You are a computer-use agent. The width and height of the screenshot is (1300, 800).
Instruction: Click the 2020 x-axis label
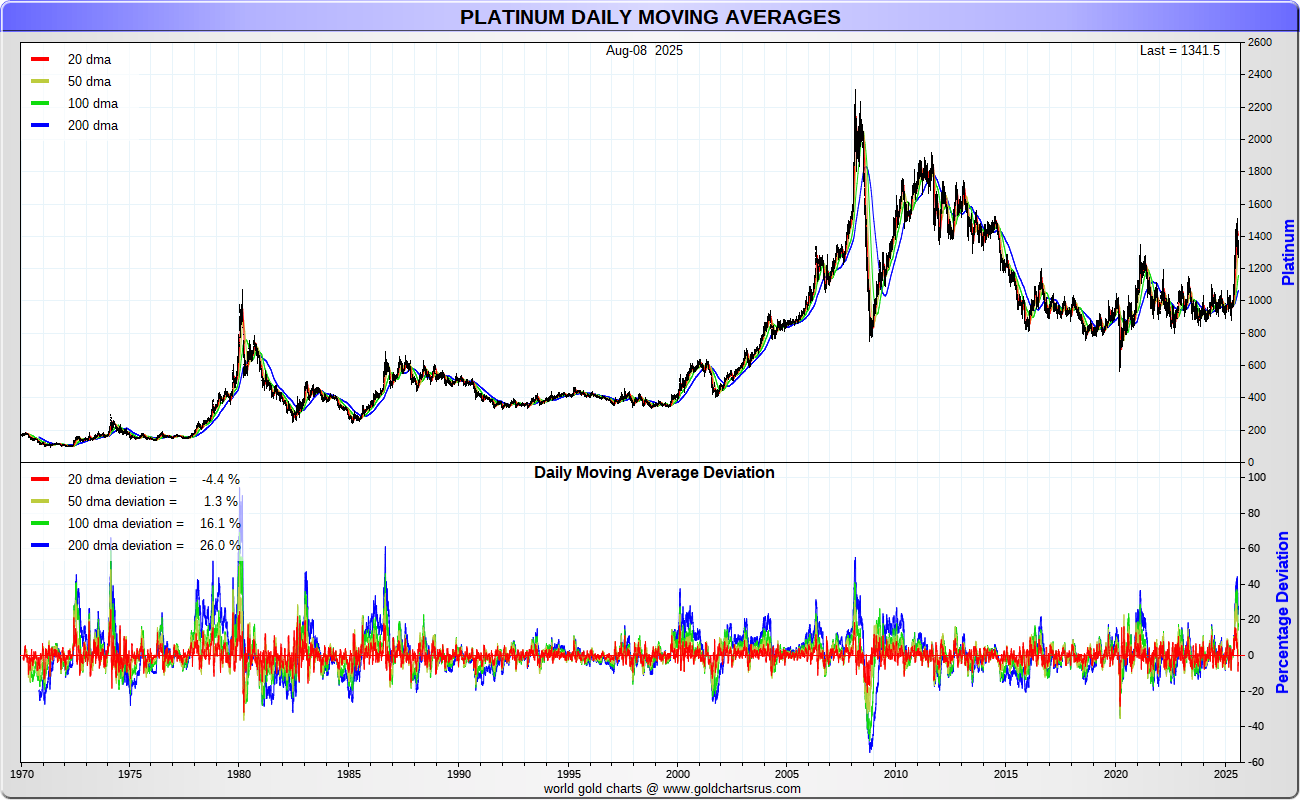point(1116,773)
